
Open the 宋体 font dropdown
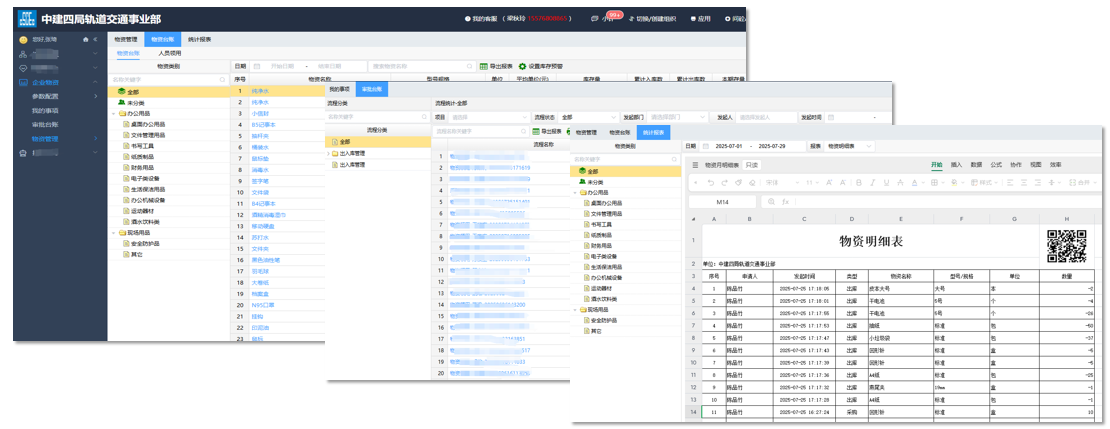[x=782, y=183]
